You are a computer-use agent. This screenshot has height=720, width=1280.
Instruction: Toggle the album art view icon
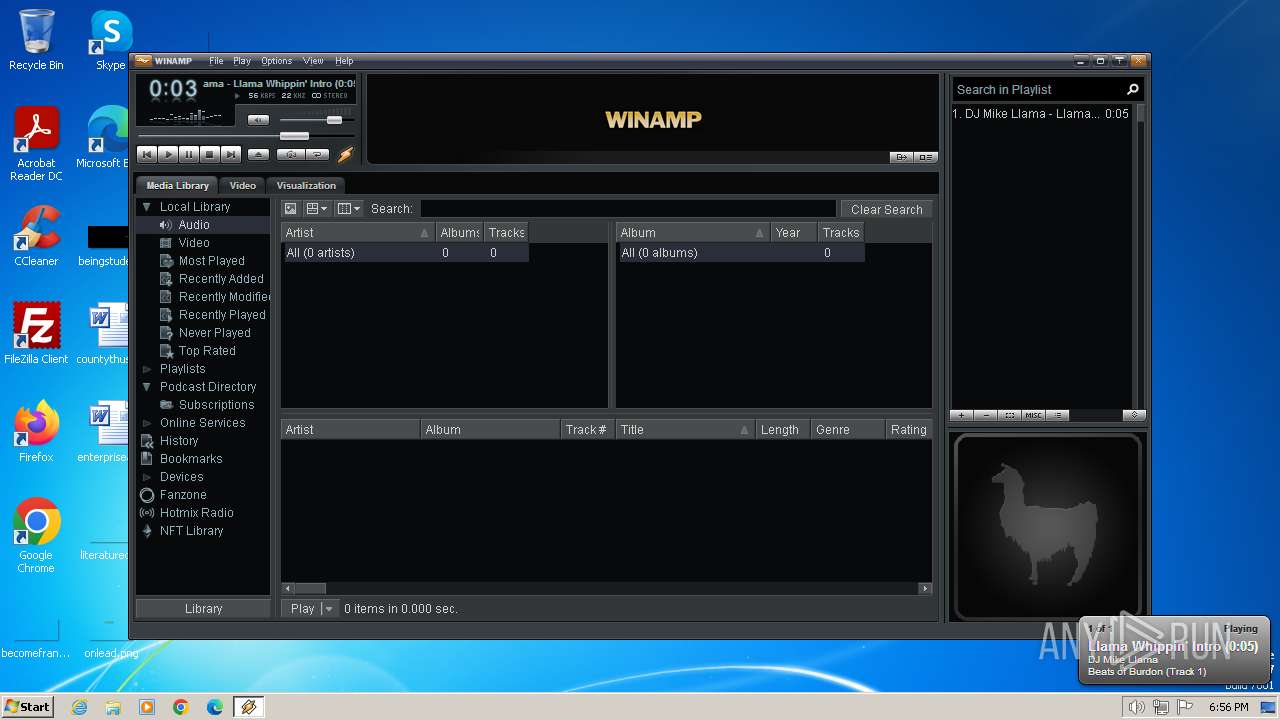290,209
